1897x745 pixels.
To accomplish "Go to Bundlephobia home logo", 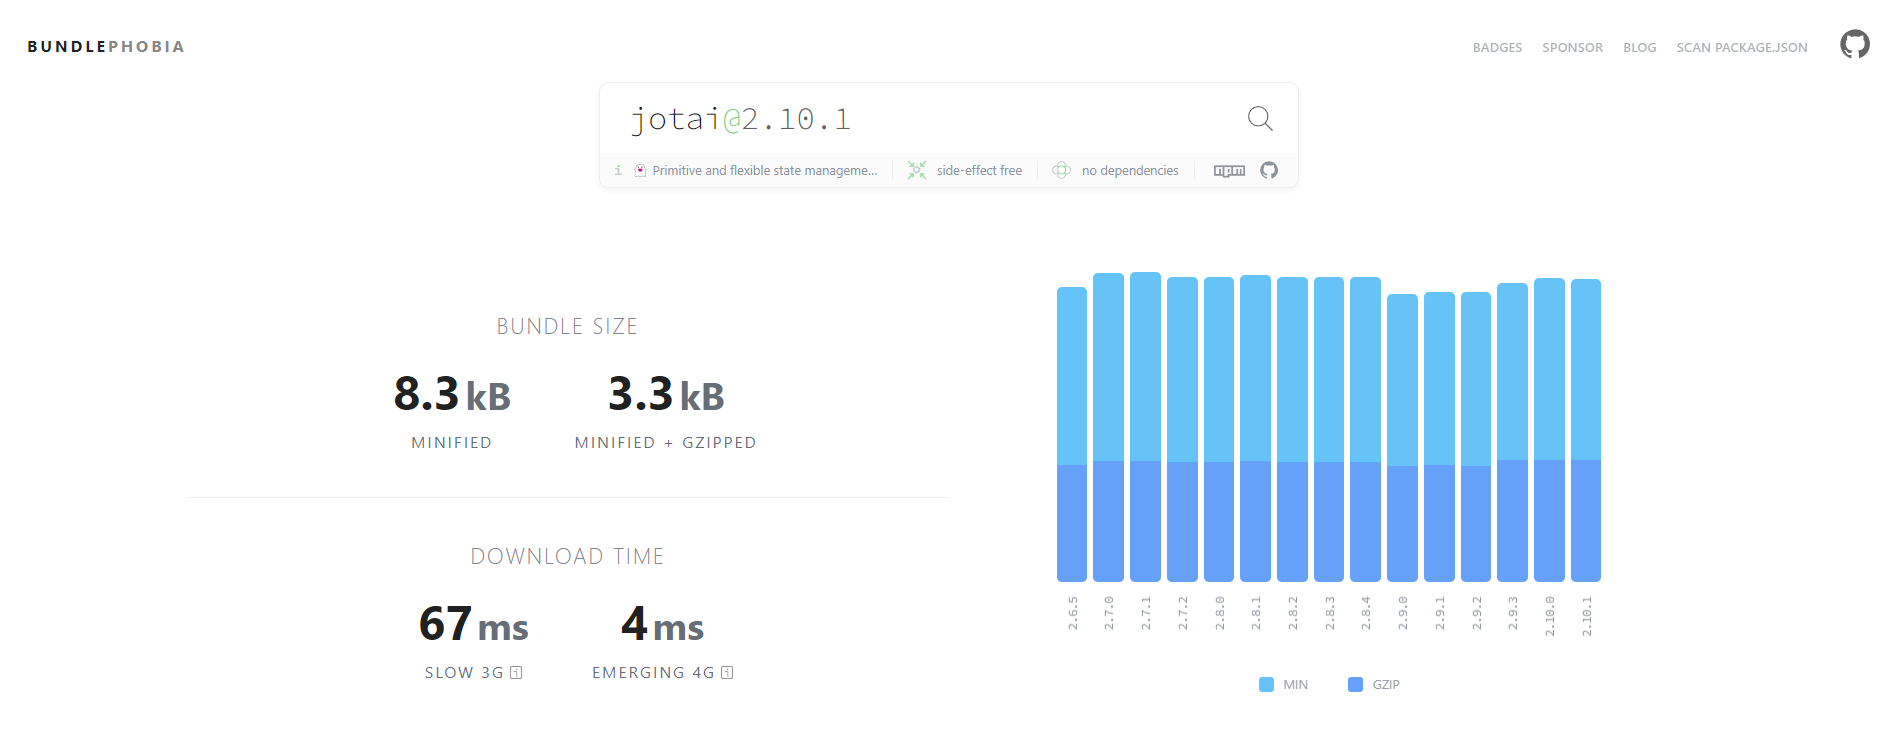I will click(106, 47).
